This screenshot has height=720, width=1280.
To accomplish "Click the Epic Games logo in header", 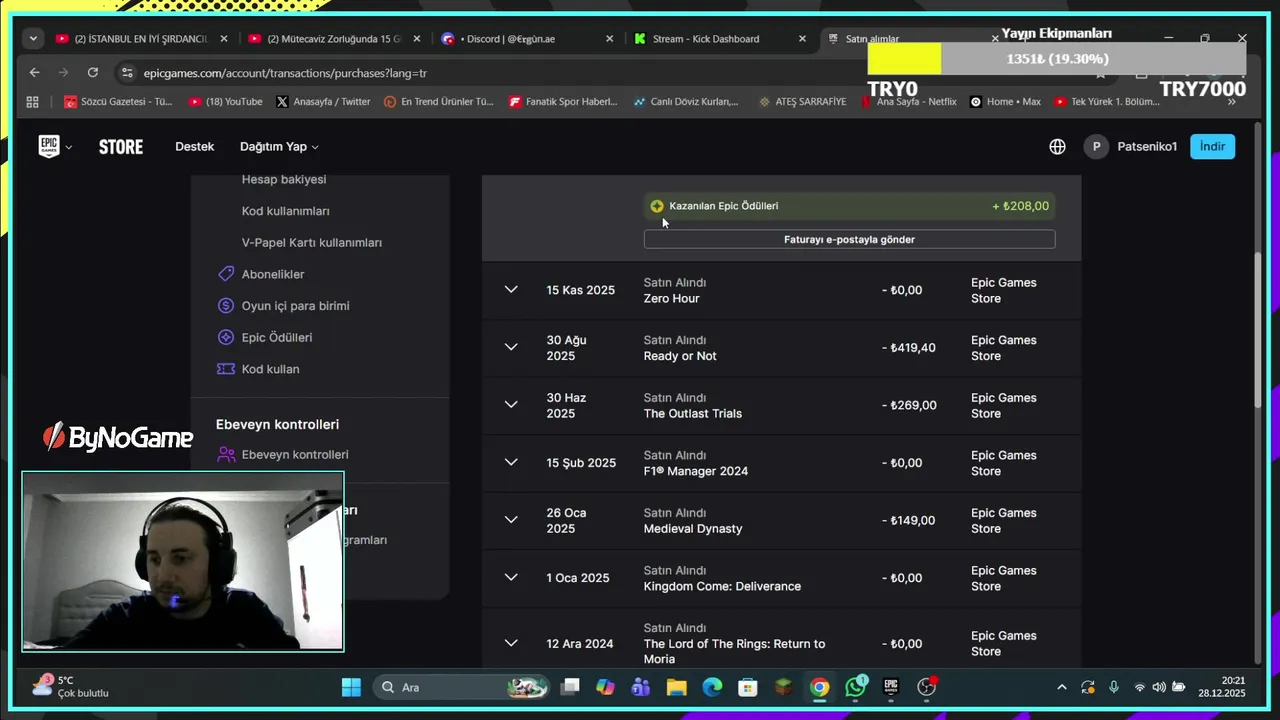I will [x=49, y=146].
